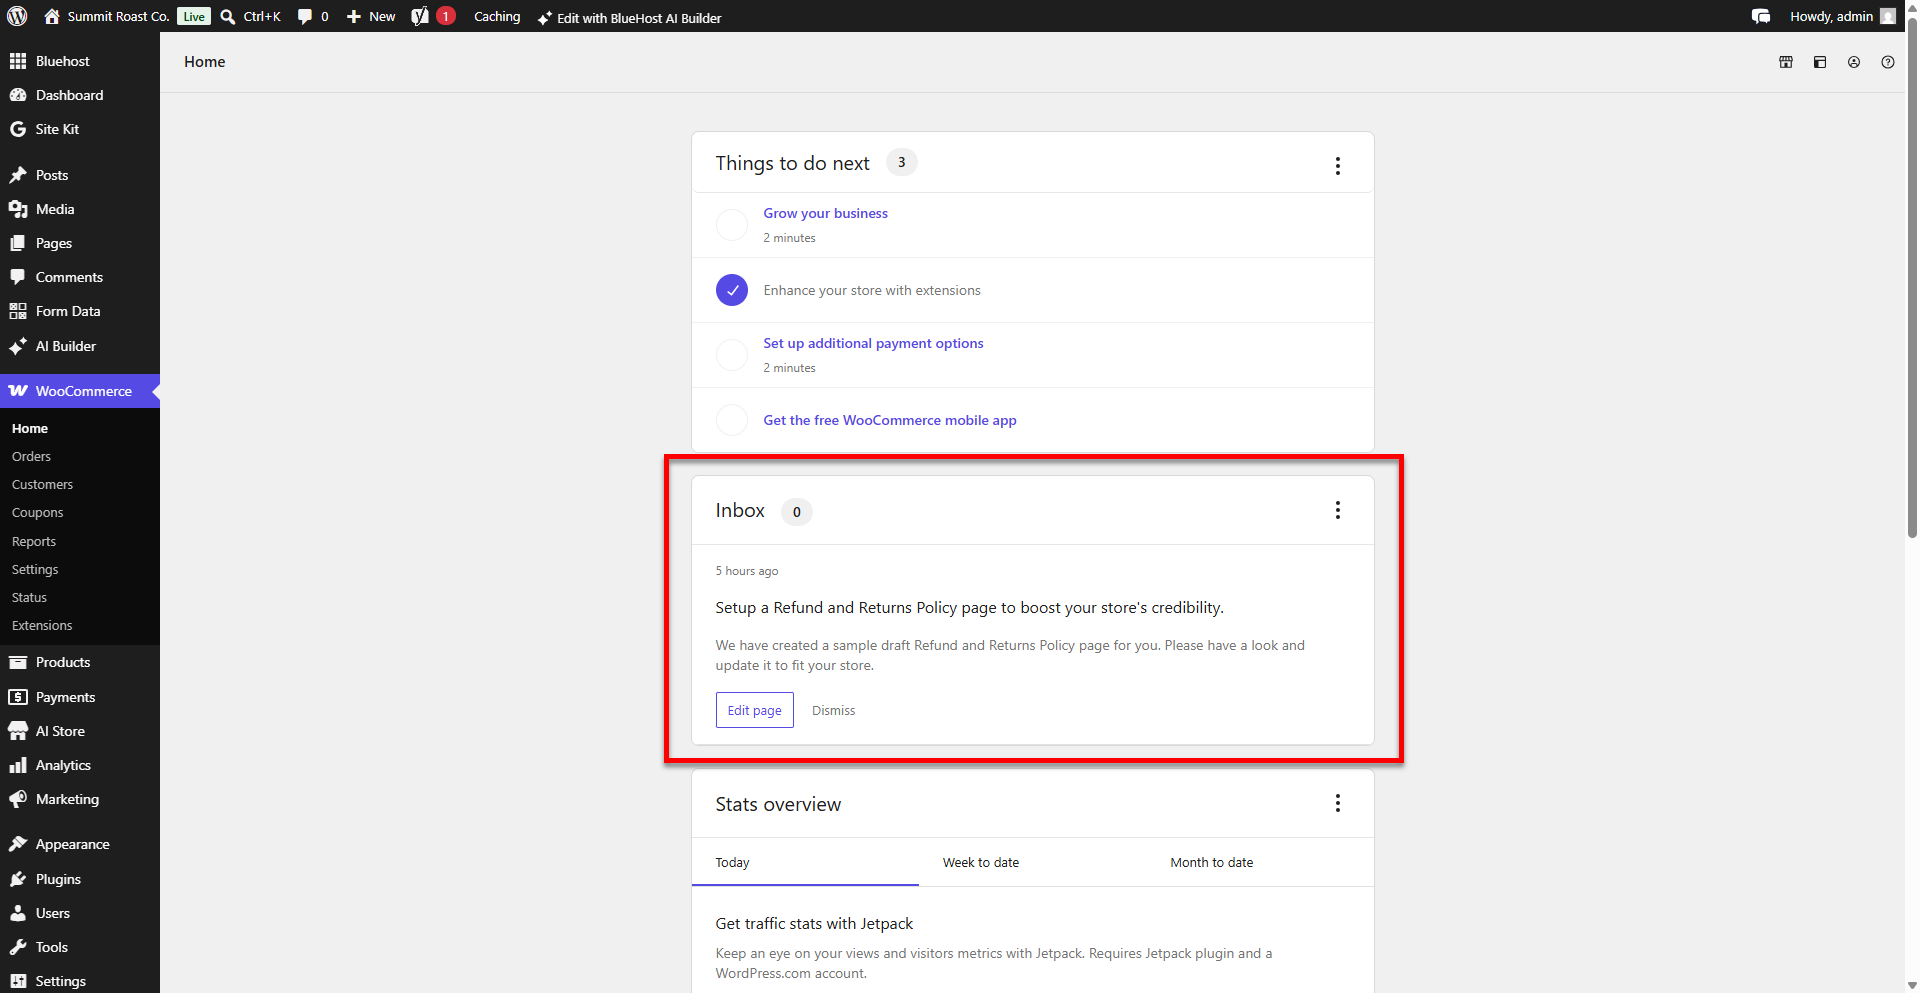
Task: Switch to Week to date tab
Action: [x=1033, y=862]
